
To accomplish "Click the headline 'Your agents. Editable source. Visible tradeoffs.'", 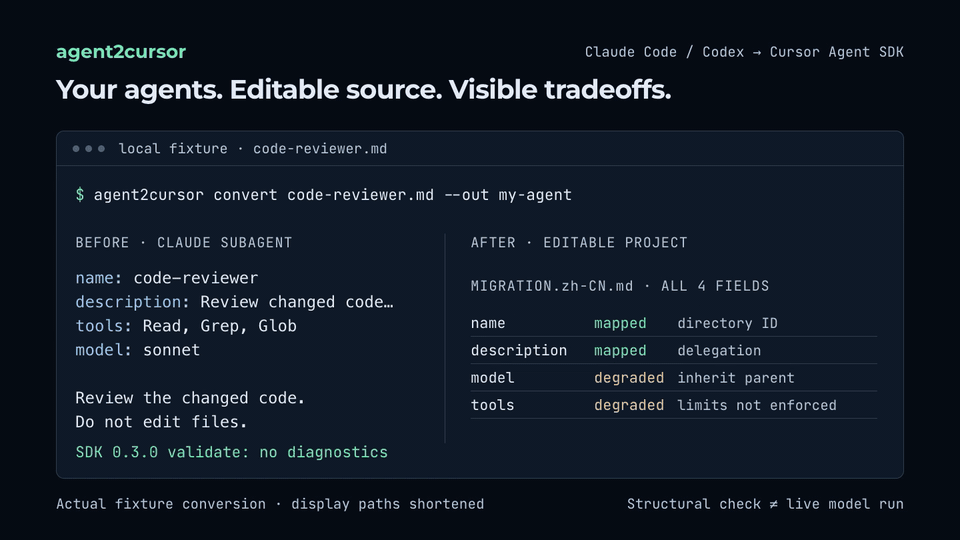I will [363, 90].
